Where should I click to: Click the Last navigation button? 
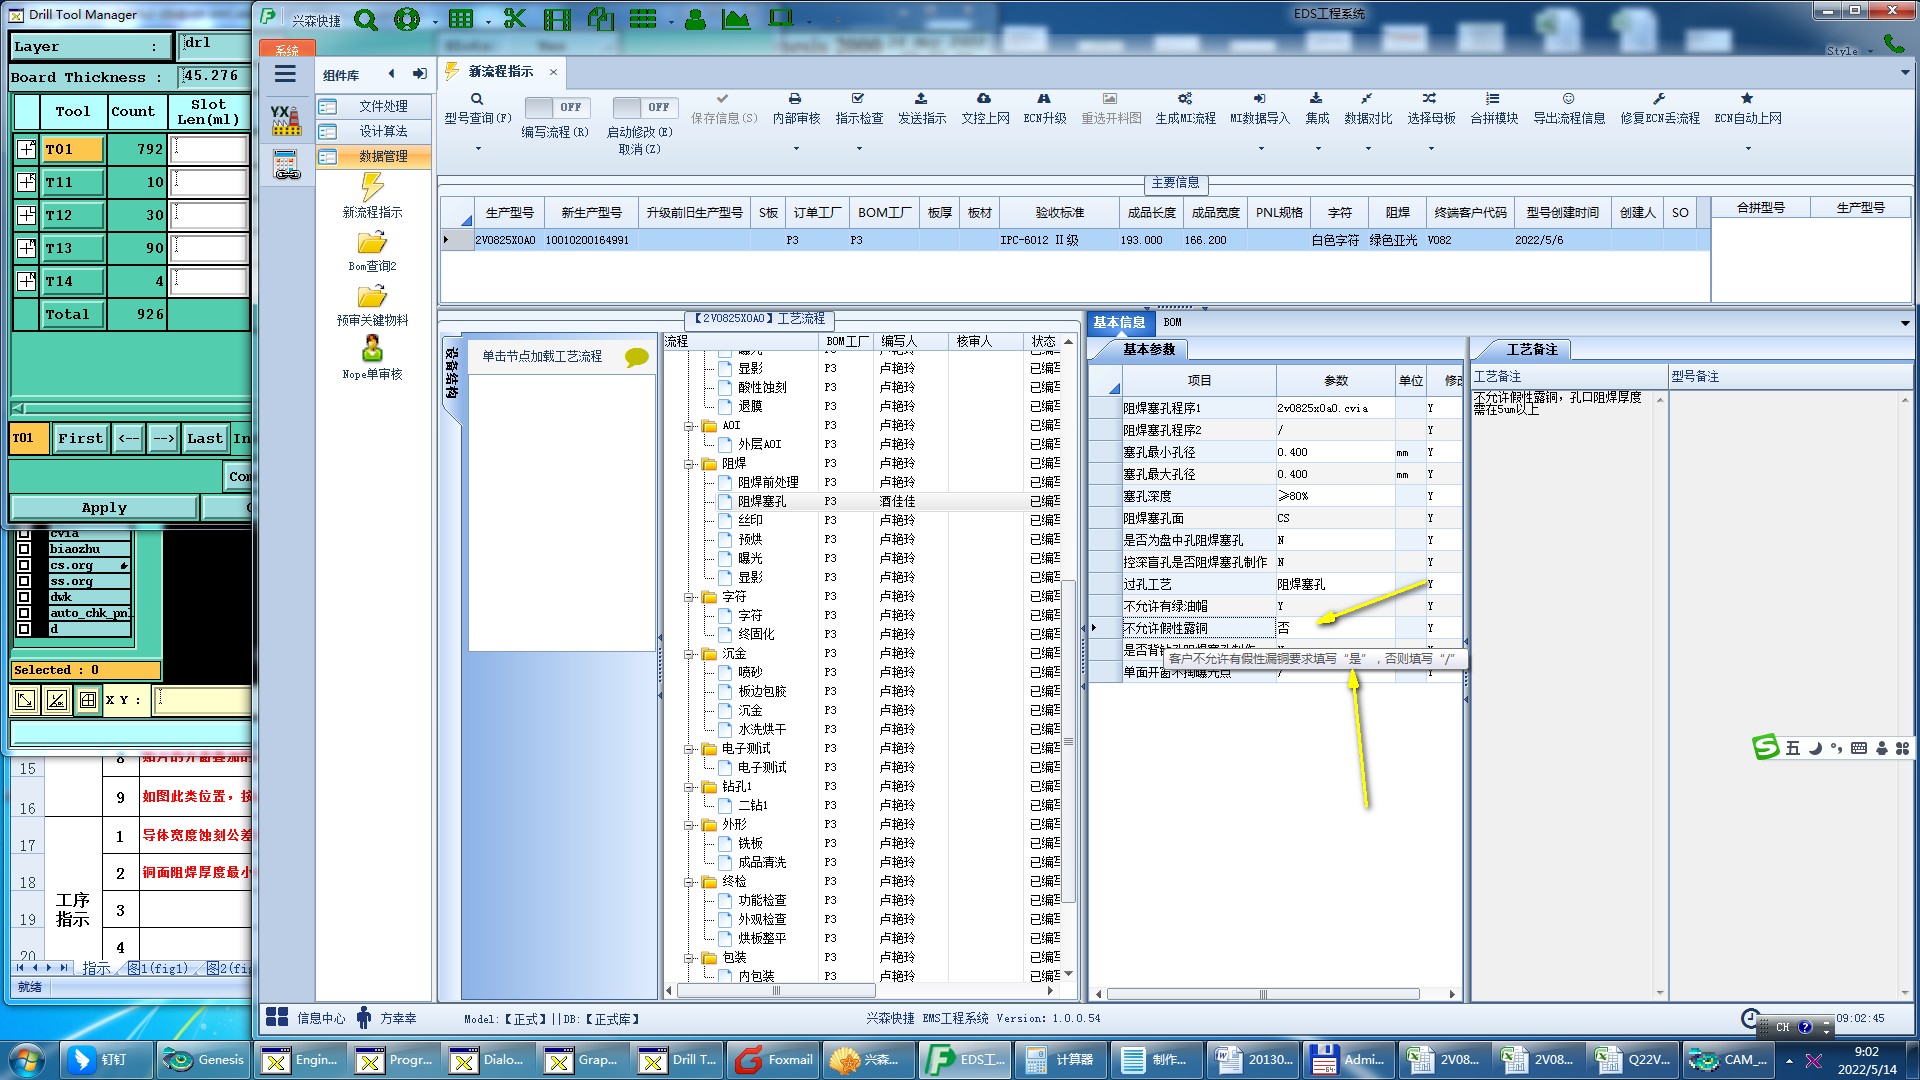point(205,438)
